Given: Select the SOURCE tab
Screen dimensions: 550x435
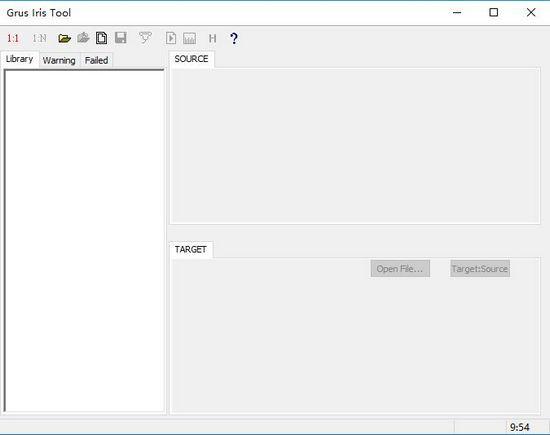Looking at the screenshot, I should pyautogui.click(x=192, y=59).
